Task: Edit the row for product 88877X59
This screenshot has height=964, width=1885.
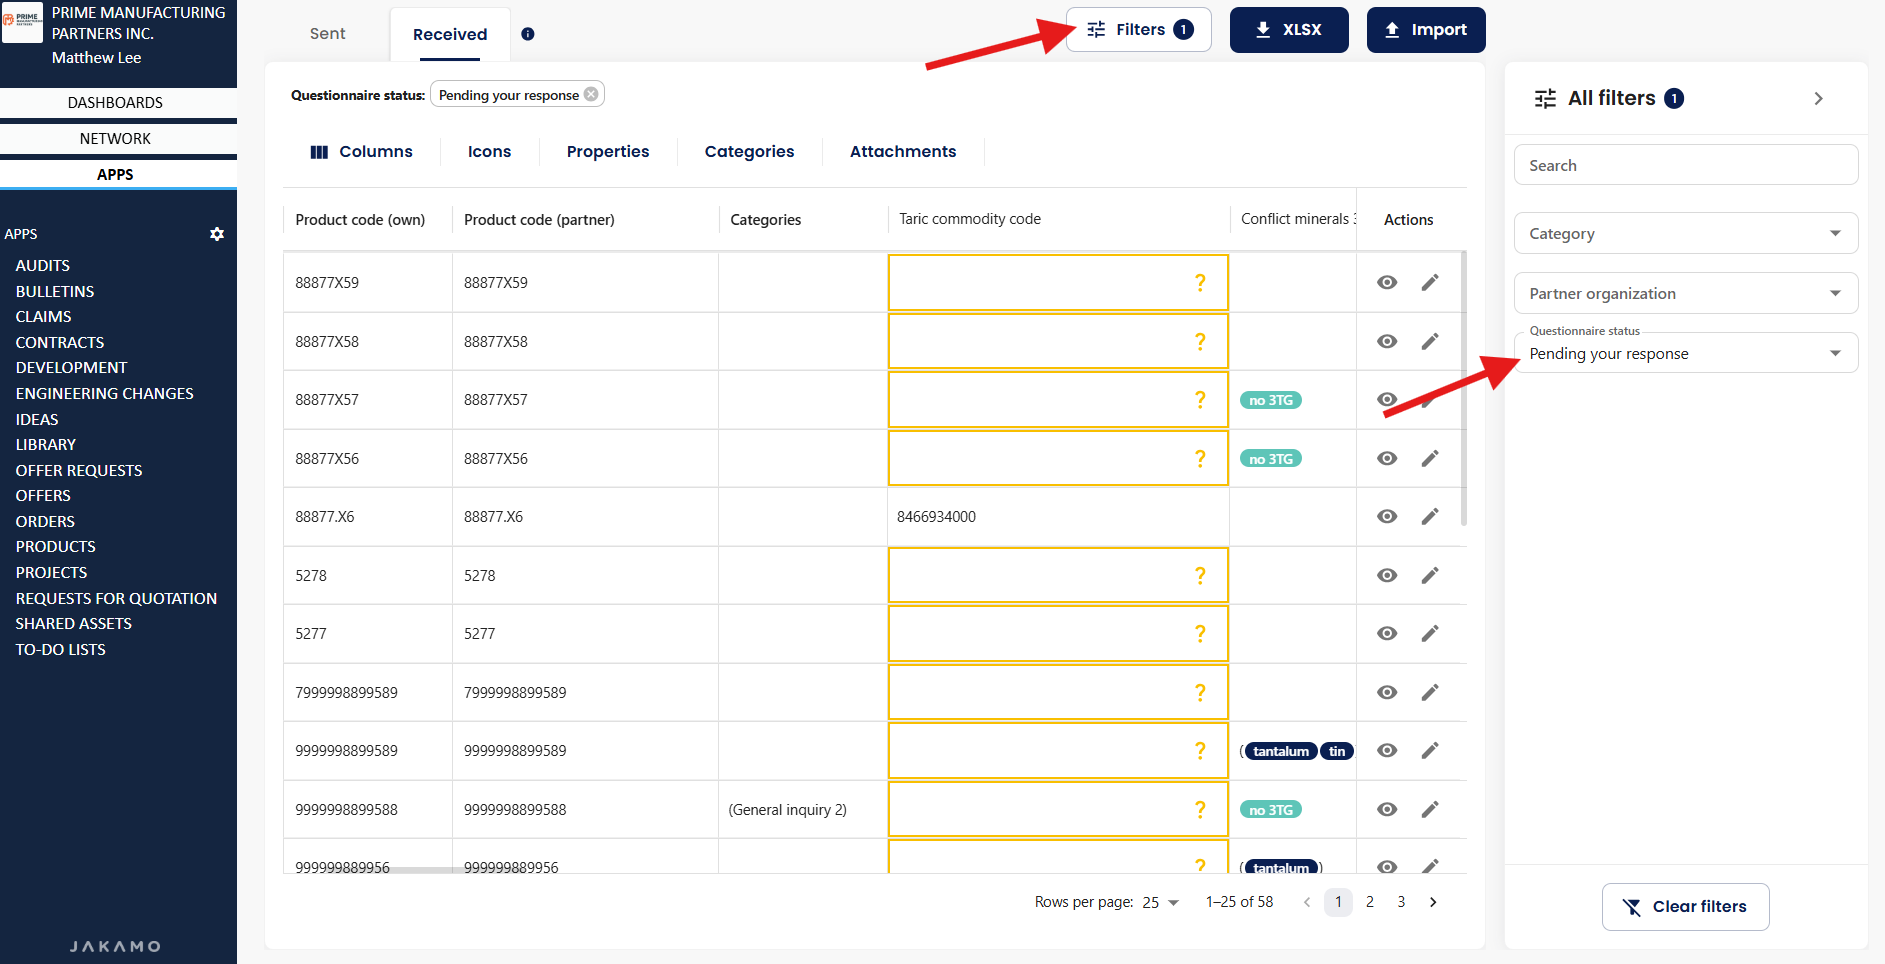Action: pos(1430,283)
